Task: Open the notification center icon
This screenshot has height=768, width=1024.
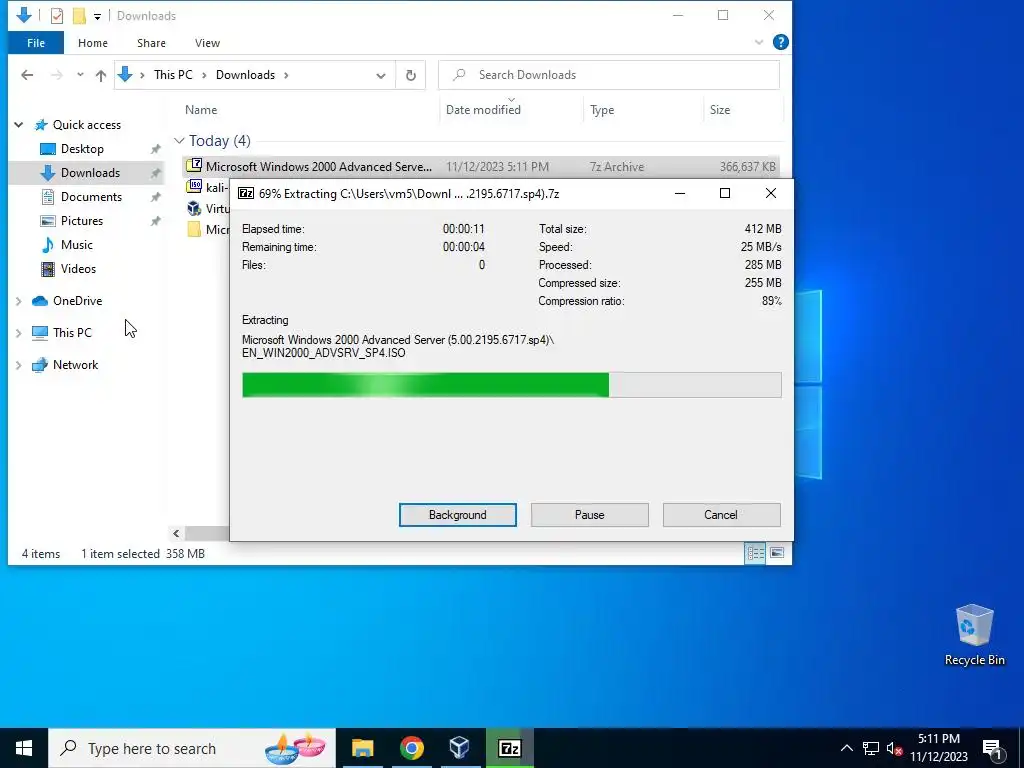Action: pos(992,749)
